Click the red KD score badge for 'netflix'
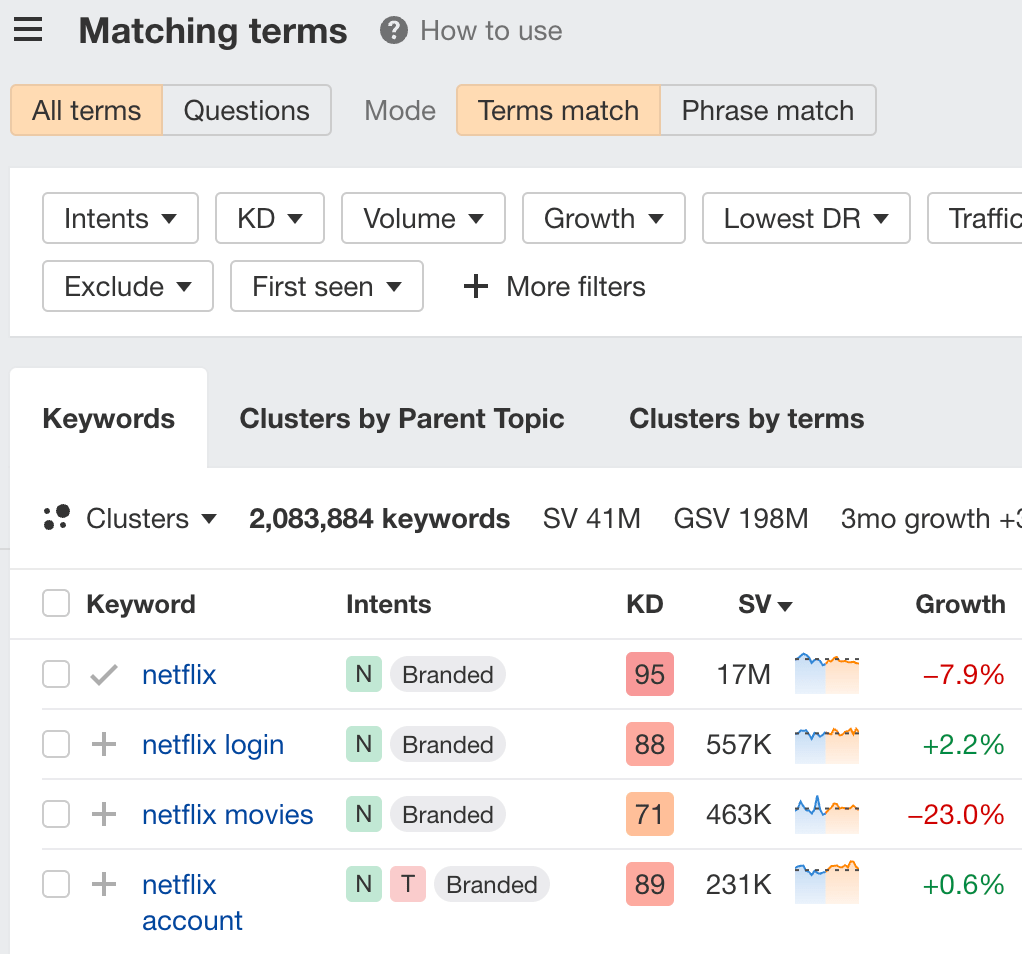1022x954 pixels. (x=650, y=674)
